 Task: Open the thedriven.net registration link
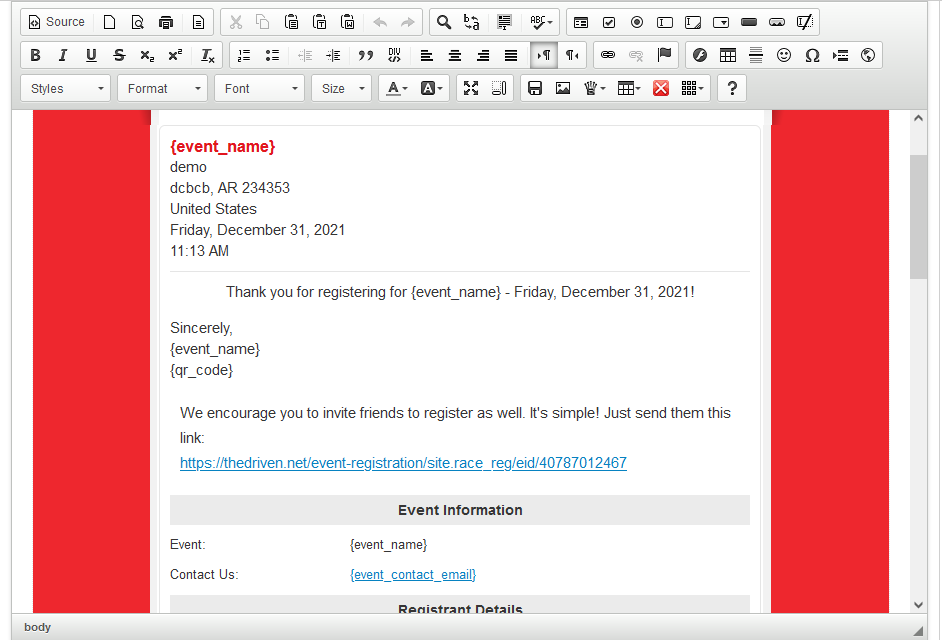403,463
